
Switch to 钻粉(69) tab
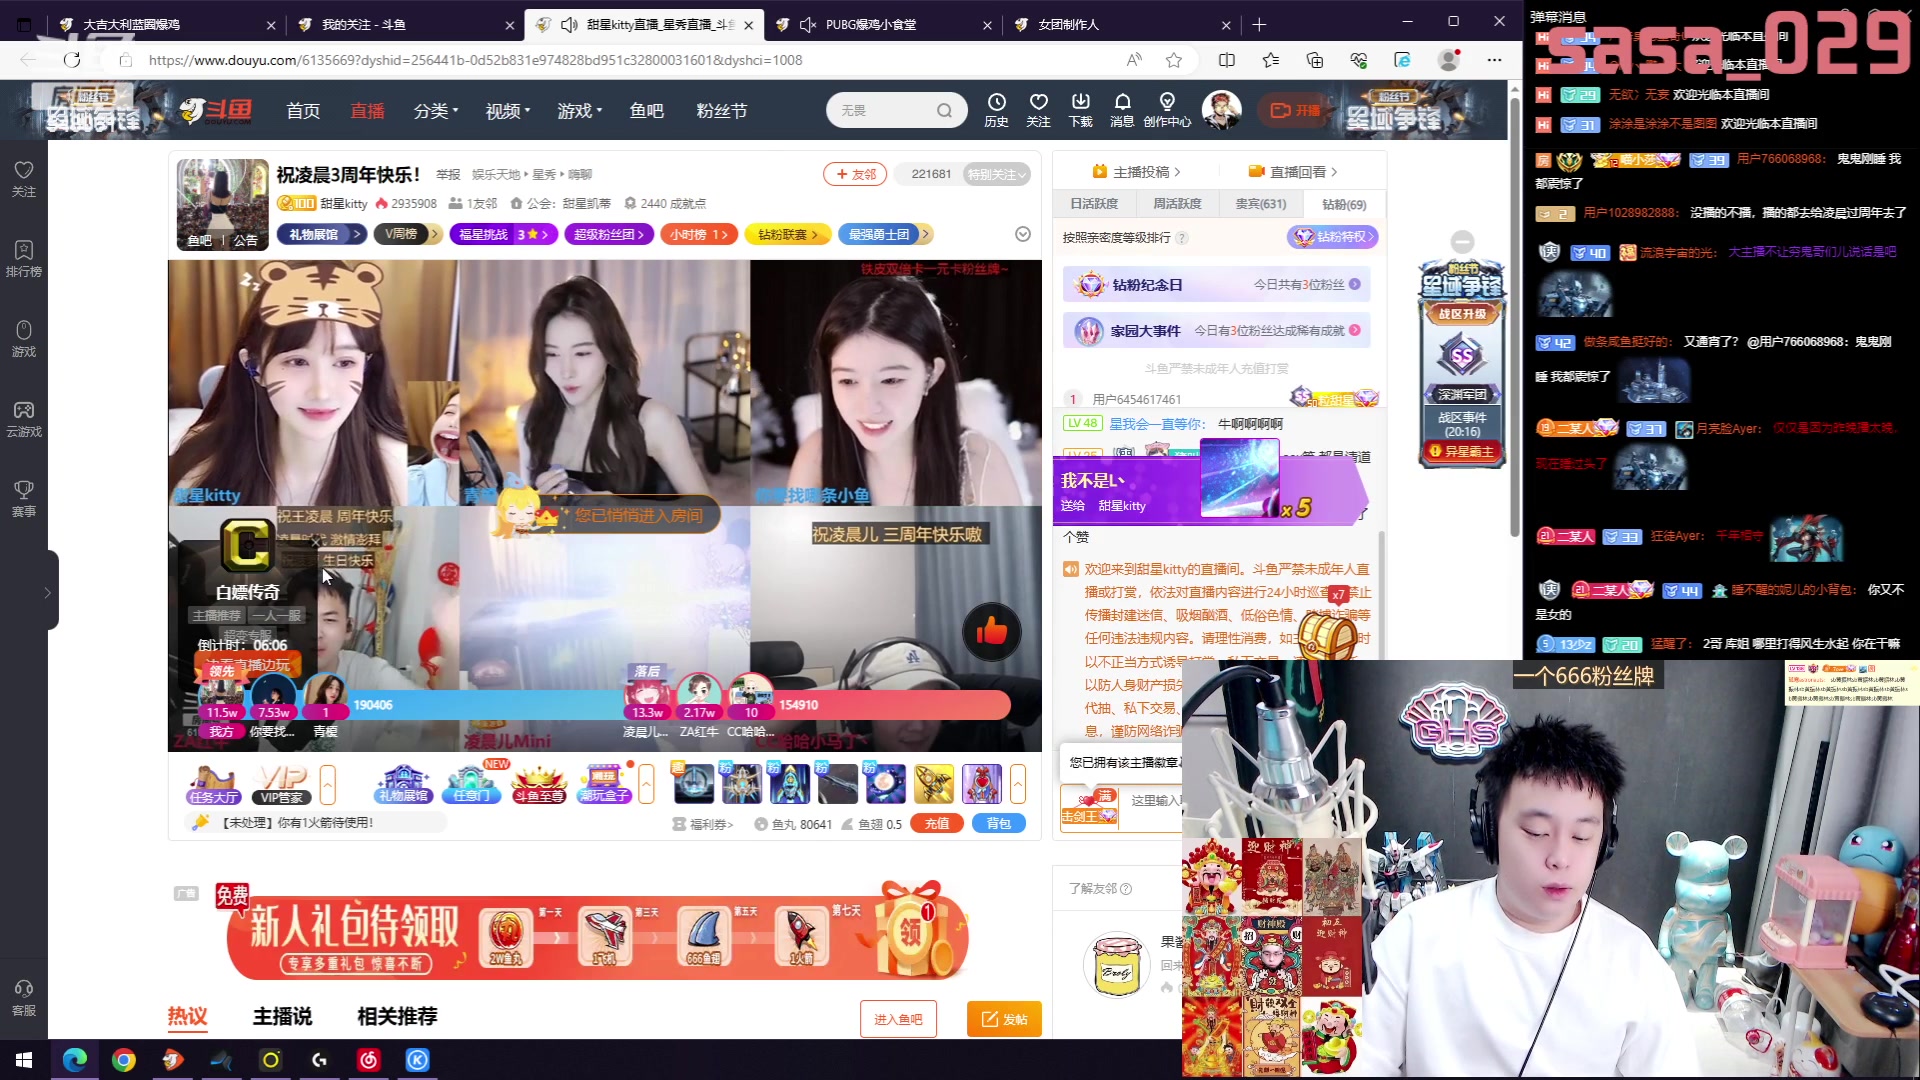[1343, 204]
